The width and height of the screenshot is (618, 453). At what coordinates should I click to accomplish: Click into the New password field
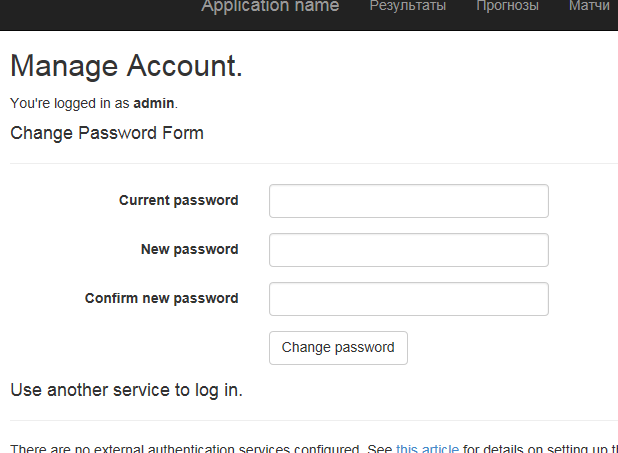click(408, 250)
